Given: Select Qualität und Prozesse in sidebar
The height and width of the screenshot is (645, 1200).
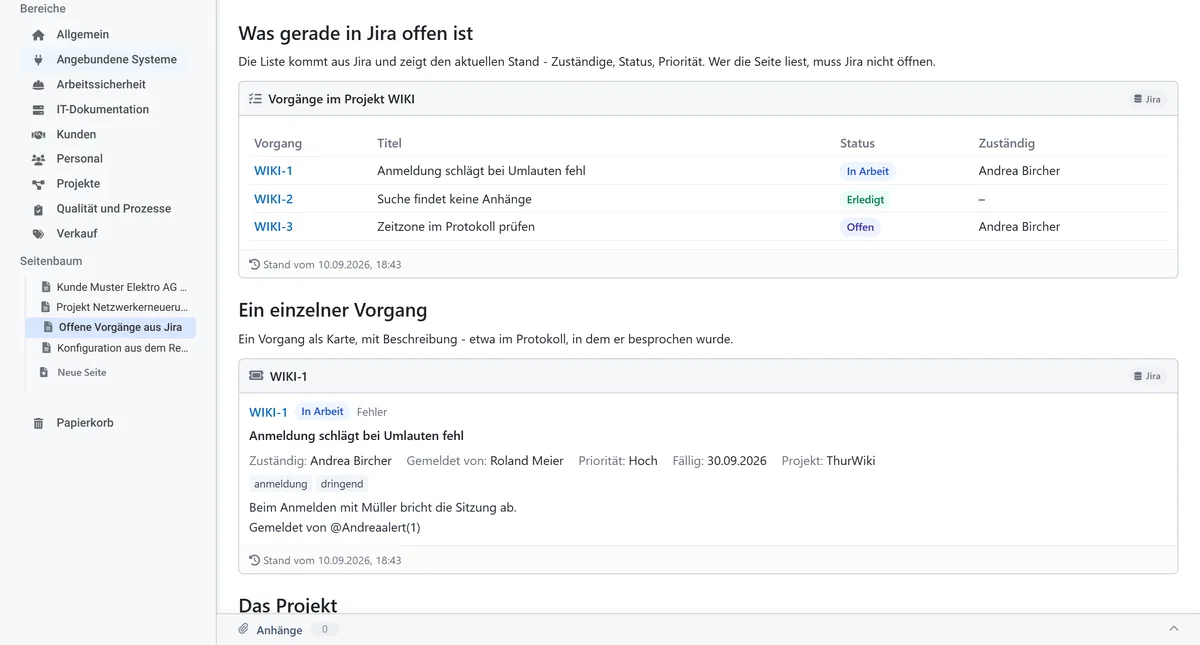Looking at the screenshot, I should (114, 209).
